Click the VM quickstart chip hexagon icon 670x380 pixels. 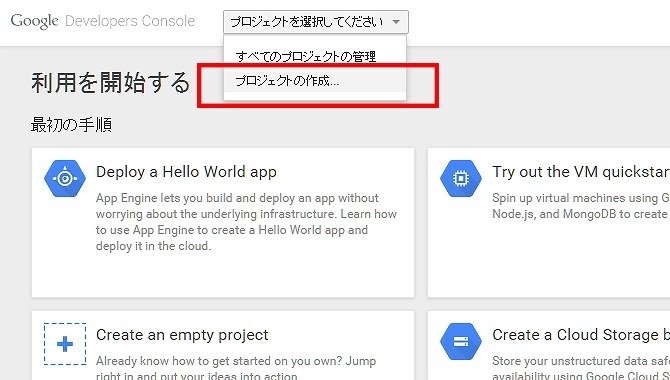pos(461,178)
